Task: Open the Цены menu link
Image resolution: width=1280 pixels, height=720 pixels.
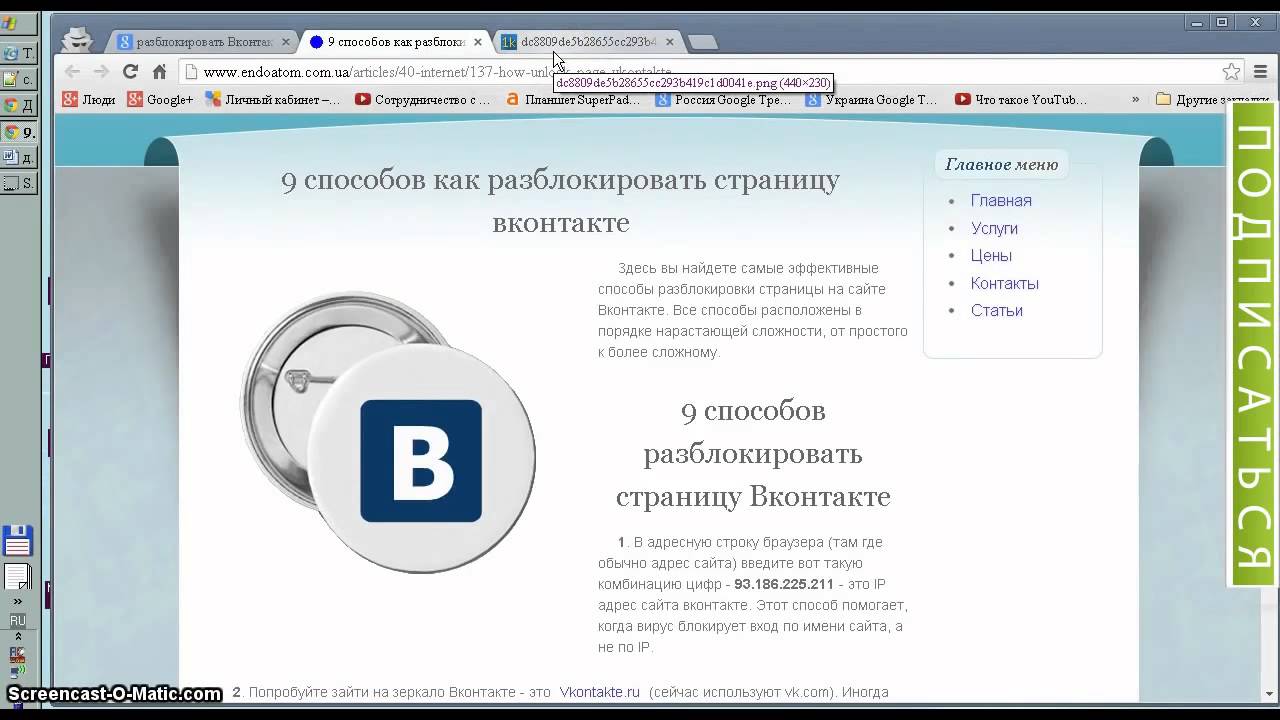Action: 991,255
